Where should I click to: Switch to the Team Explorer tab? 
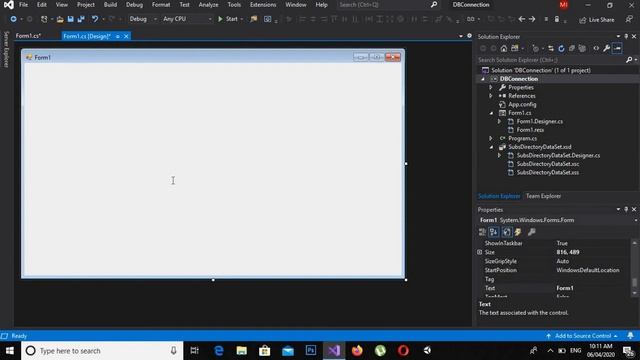(x=543, y=196)
